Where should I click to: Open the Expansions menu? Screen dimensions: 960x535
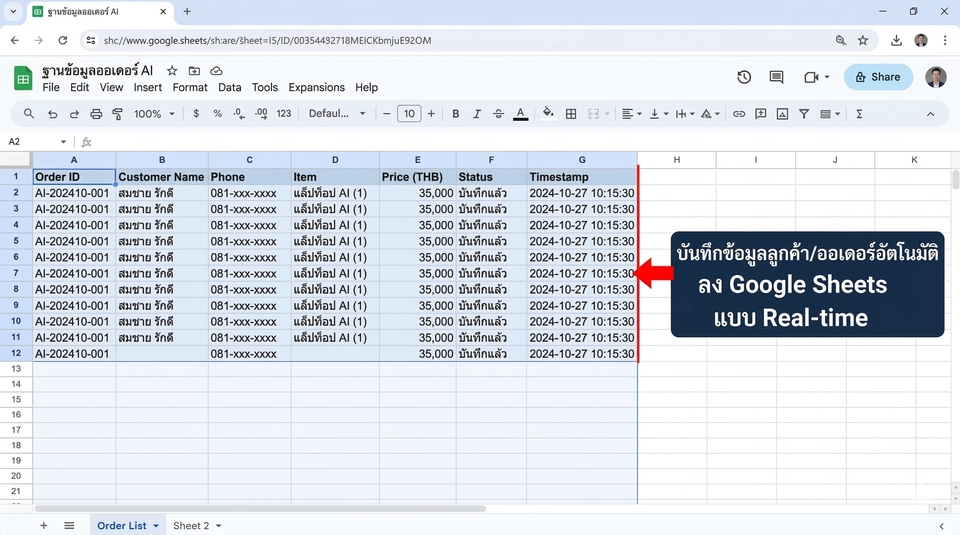317,88
